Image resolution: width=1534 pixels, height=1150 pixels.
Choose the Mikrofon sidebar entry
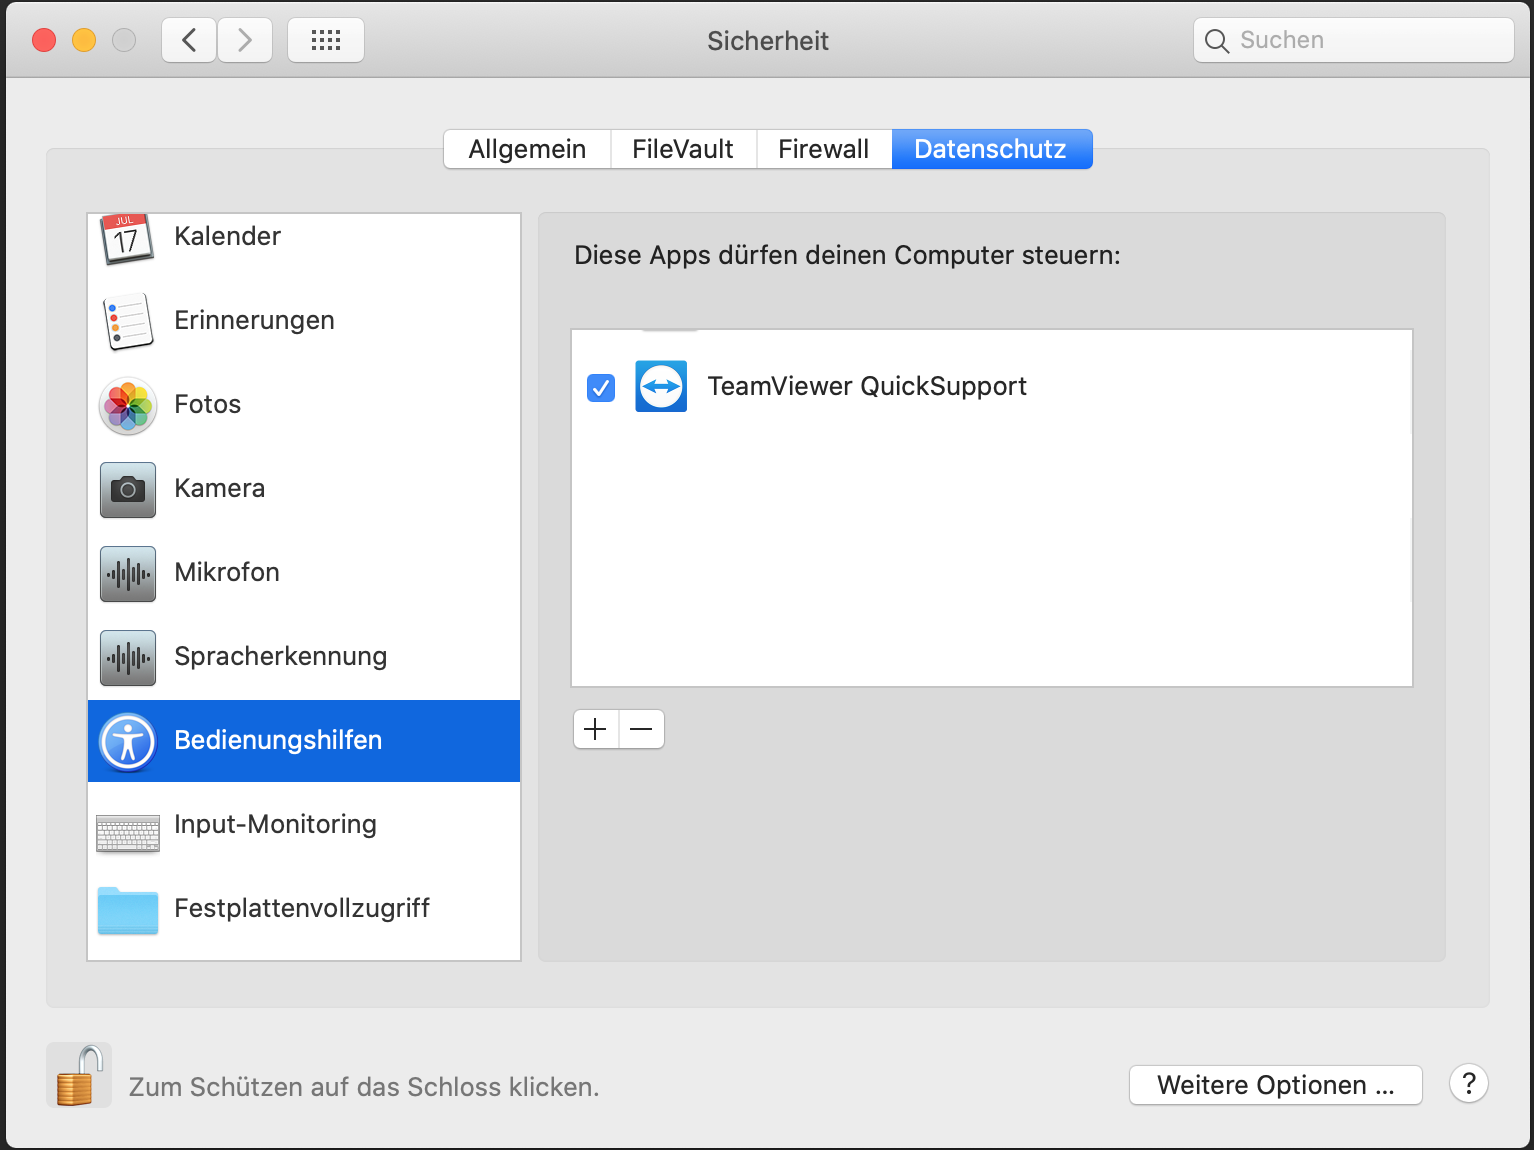click(227, 573)
